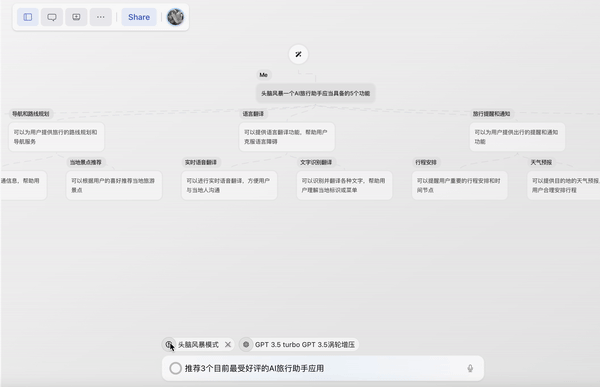Open the three-dot more options menu
The height and width of the screenshot is (387, 600).
(101, 17)
